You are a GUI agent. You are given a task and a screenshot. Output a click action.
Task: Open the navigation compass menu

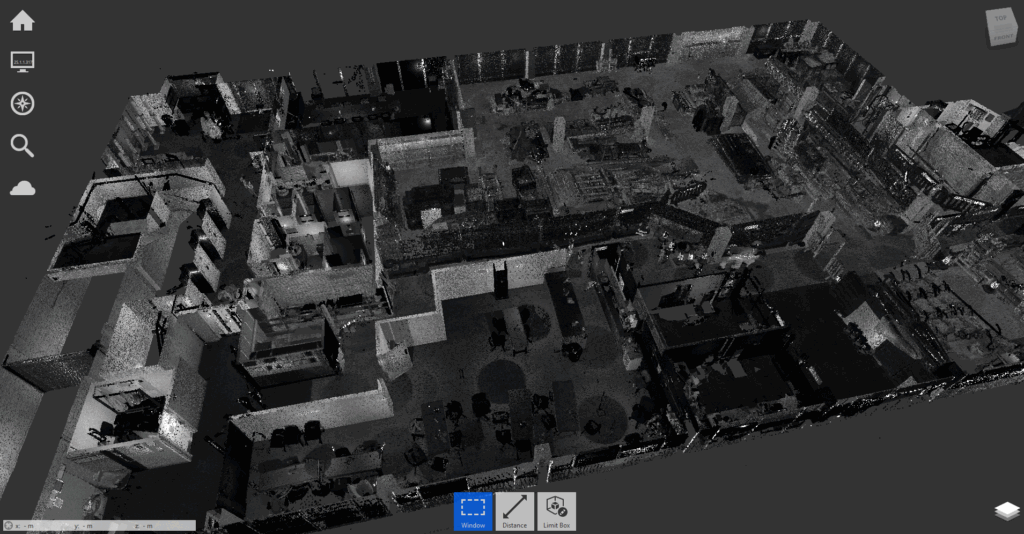[x=22, y=104]
